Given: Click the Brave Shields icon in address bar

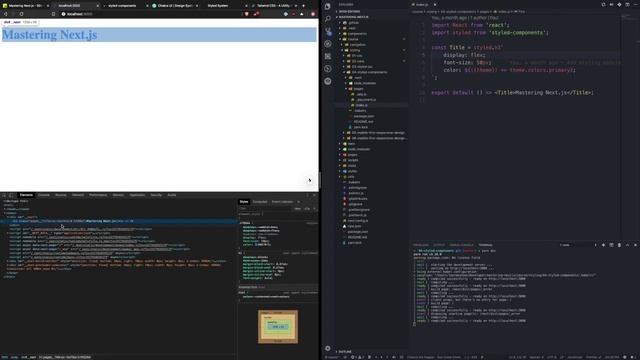Looking at the screenshot, I should click(247, 14).
